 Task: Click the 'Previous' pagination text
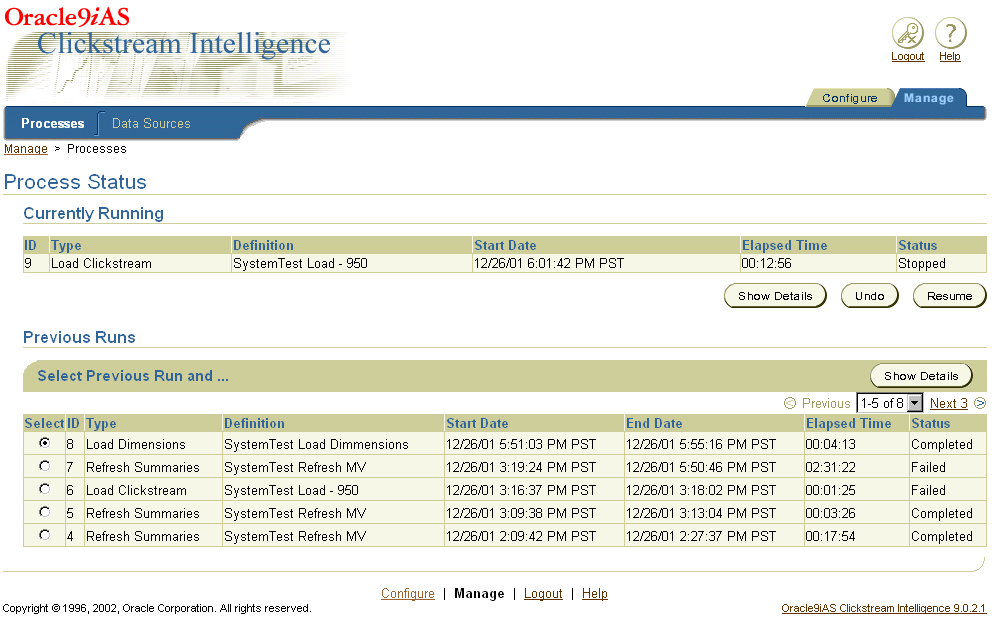tap(826, 403)
